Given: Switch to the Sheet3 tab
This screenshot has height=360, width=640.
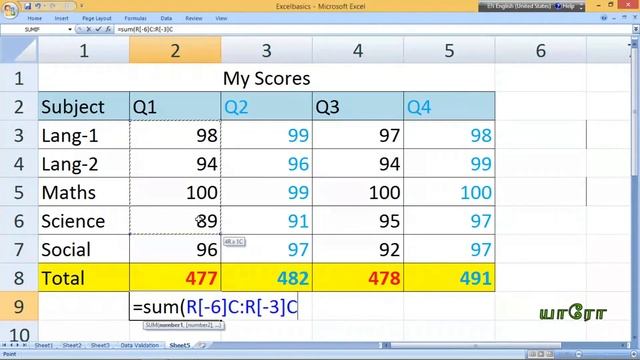Looking at the screenshot, I should click(x=100, y=345).
